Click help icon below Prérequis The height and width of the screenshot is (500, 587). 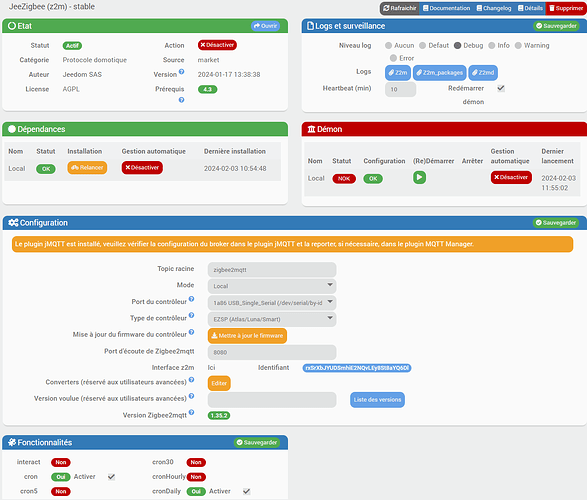point(182,100)
